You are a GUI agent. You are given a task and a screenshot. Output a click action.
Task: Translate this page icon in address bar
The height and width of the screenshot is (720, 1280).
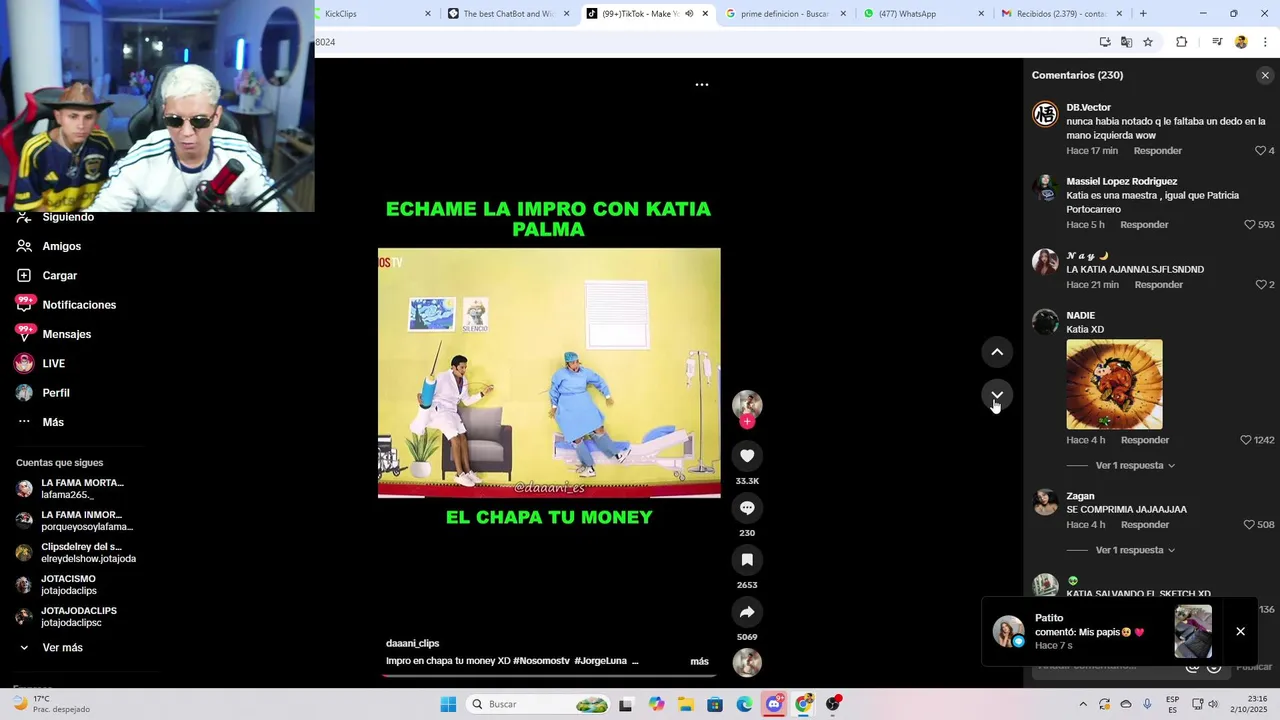pyautogui.click(x=1126, y=42)
